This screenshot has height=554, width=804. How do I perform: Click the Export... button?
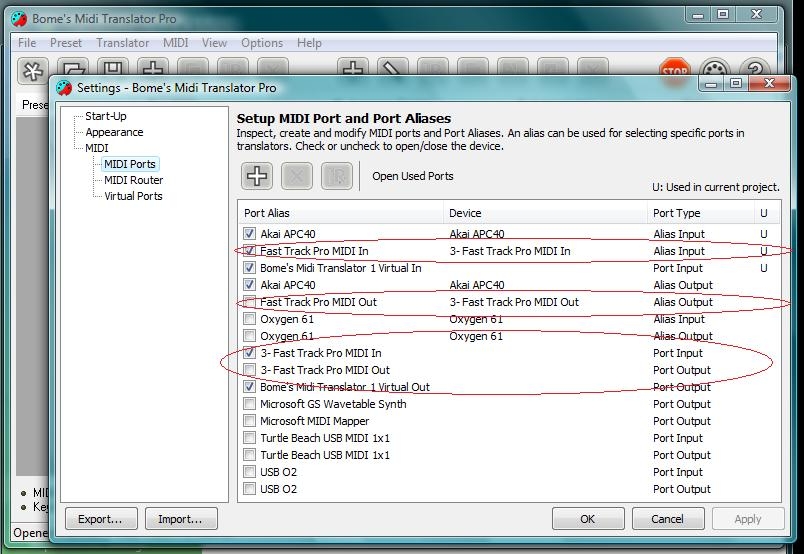tap(100, 519)
